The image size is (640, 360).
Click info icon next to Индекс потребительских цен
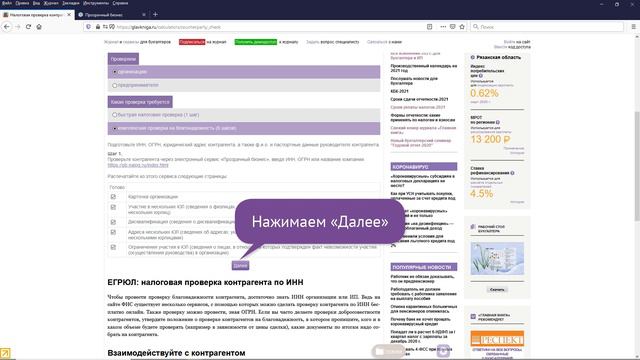480,76
